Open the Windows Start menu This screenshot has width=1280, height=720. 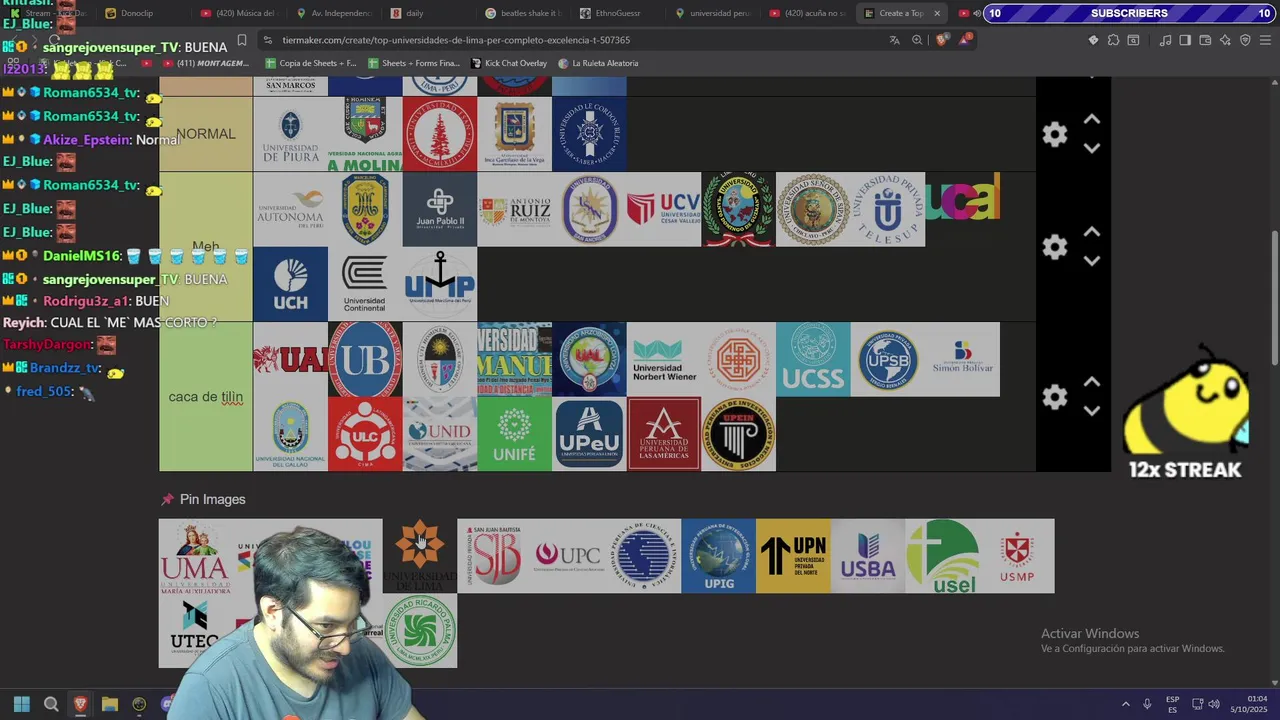[x=21, y=704]
